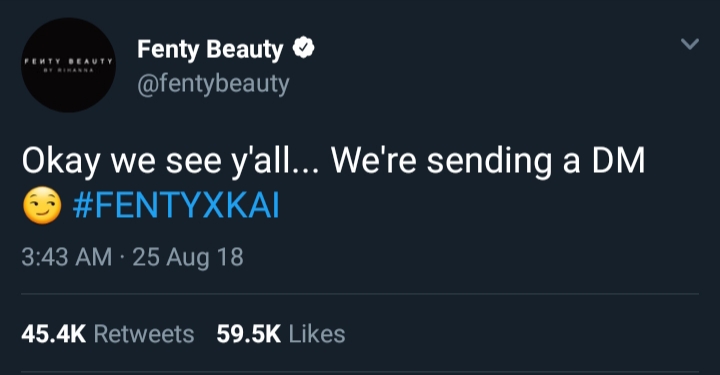View the 45.4K Retweets list
Image resolution: width=720 pixels, height=375 pixels.
click(x=107, y=334)
